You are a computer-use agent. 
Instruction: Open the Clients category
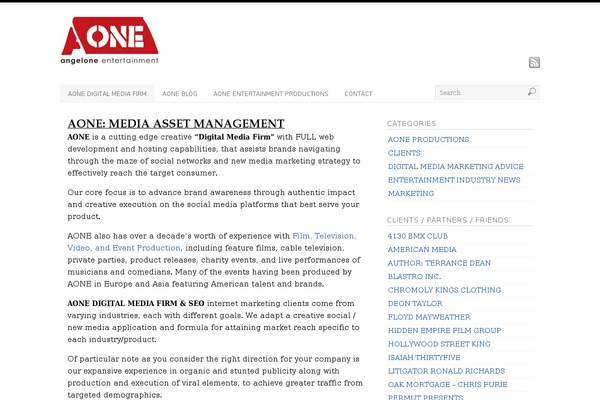(404, 153)
